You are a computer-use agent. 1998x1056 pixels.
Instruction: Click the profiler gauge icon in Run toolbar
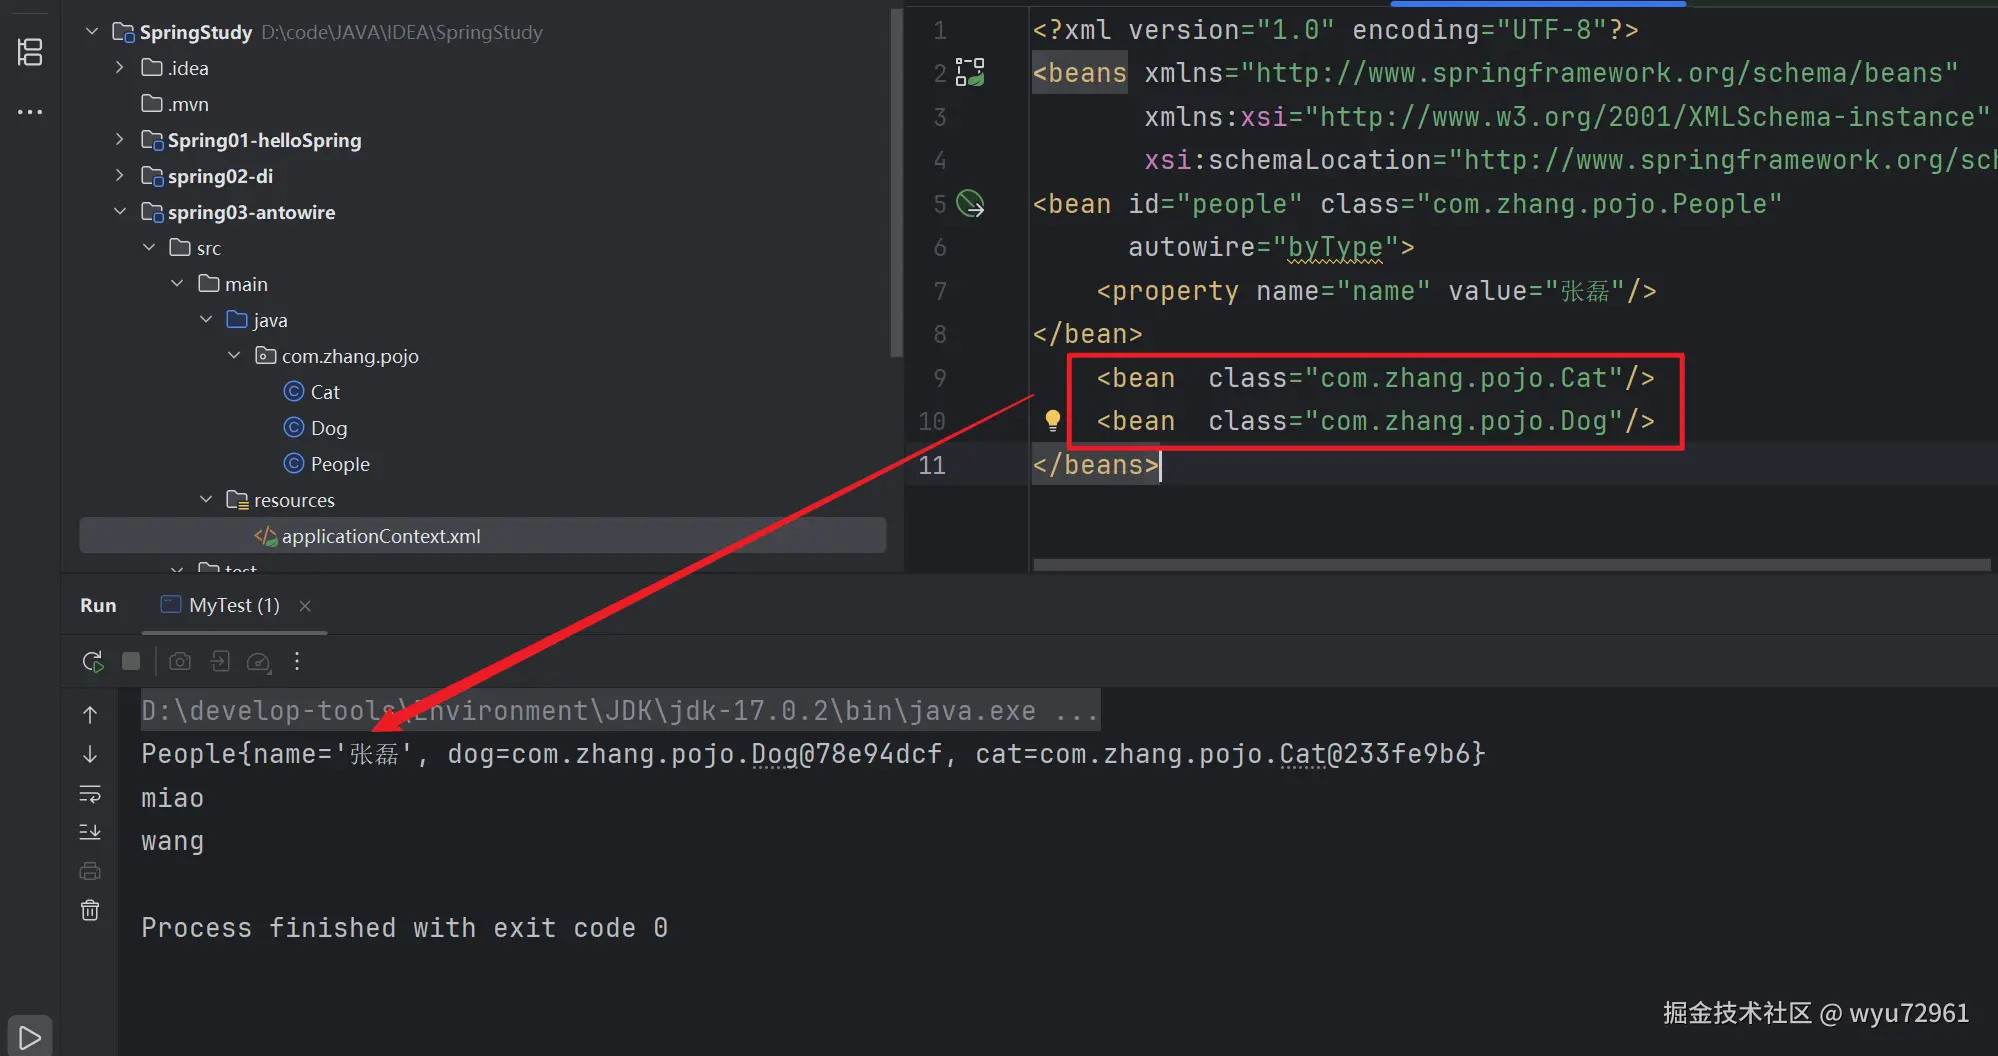click(258, 661)
